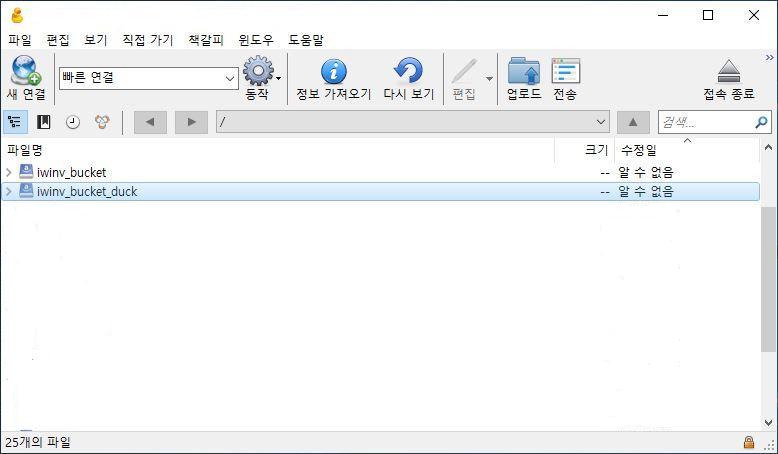Open the path dropdown showing /
Image resolution: width=778 pixels, height=454 pixels.
[x=600, y=122]
